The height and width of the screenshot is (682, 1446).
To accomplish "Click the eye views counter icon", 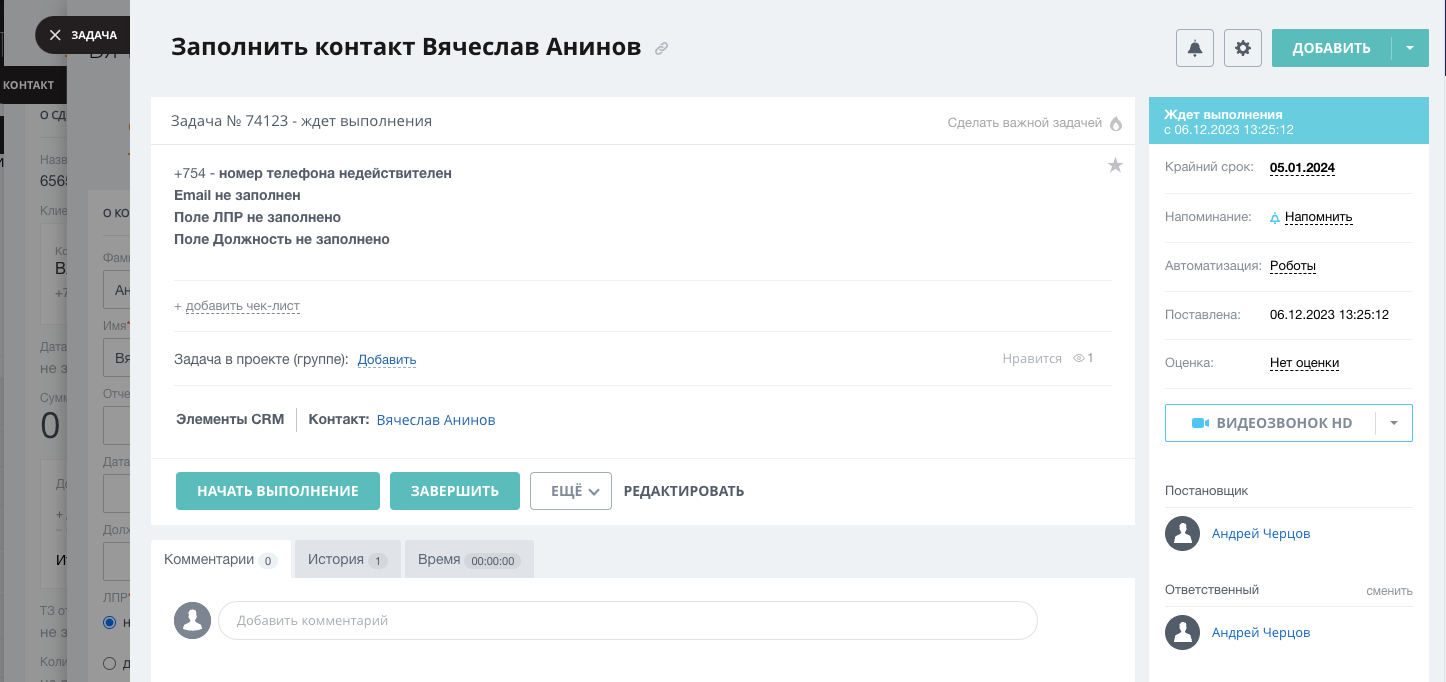I will pos(1078,358).
